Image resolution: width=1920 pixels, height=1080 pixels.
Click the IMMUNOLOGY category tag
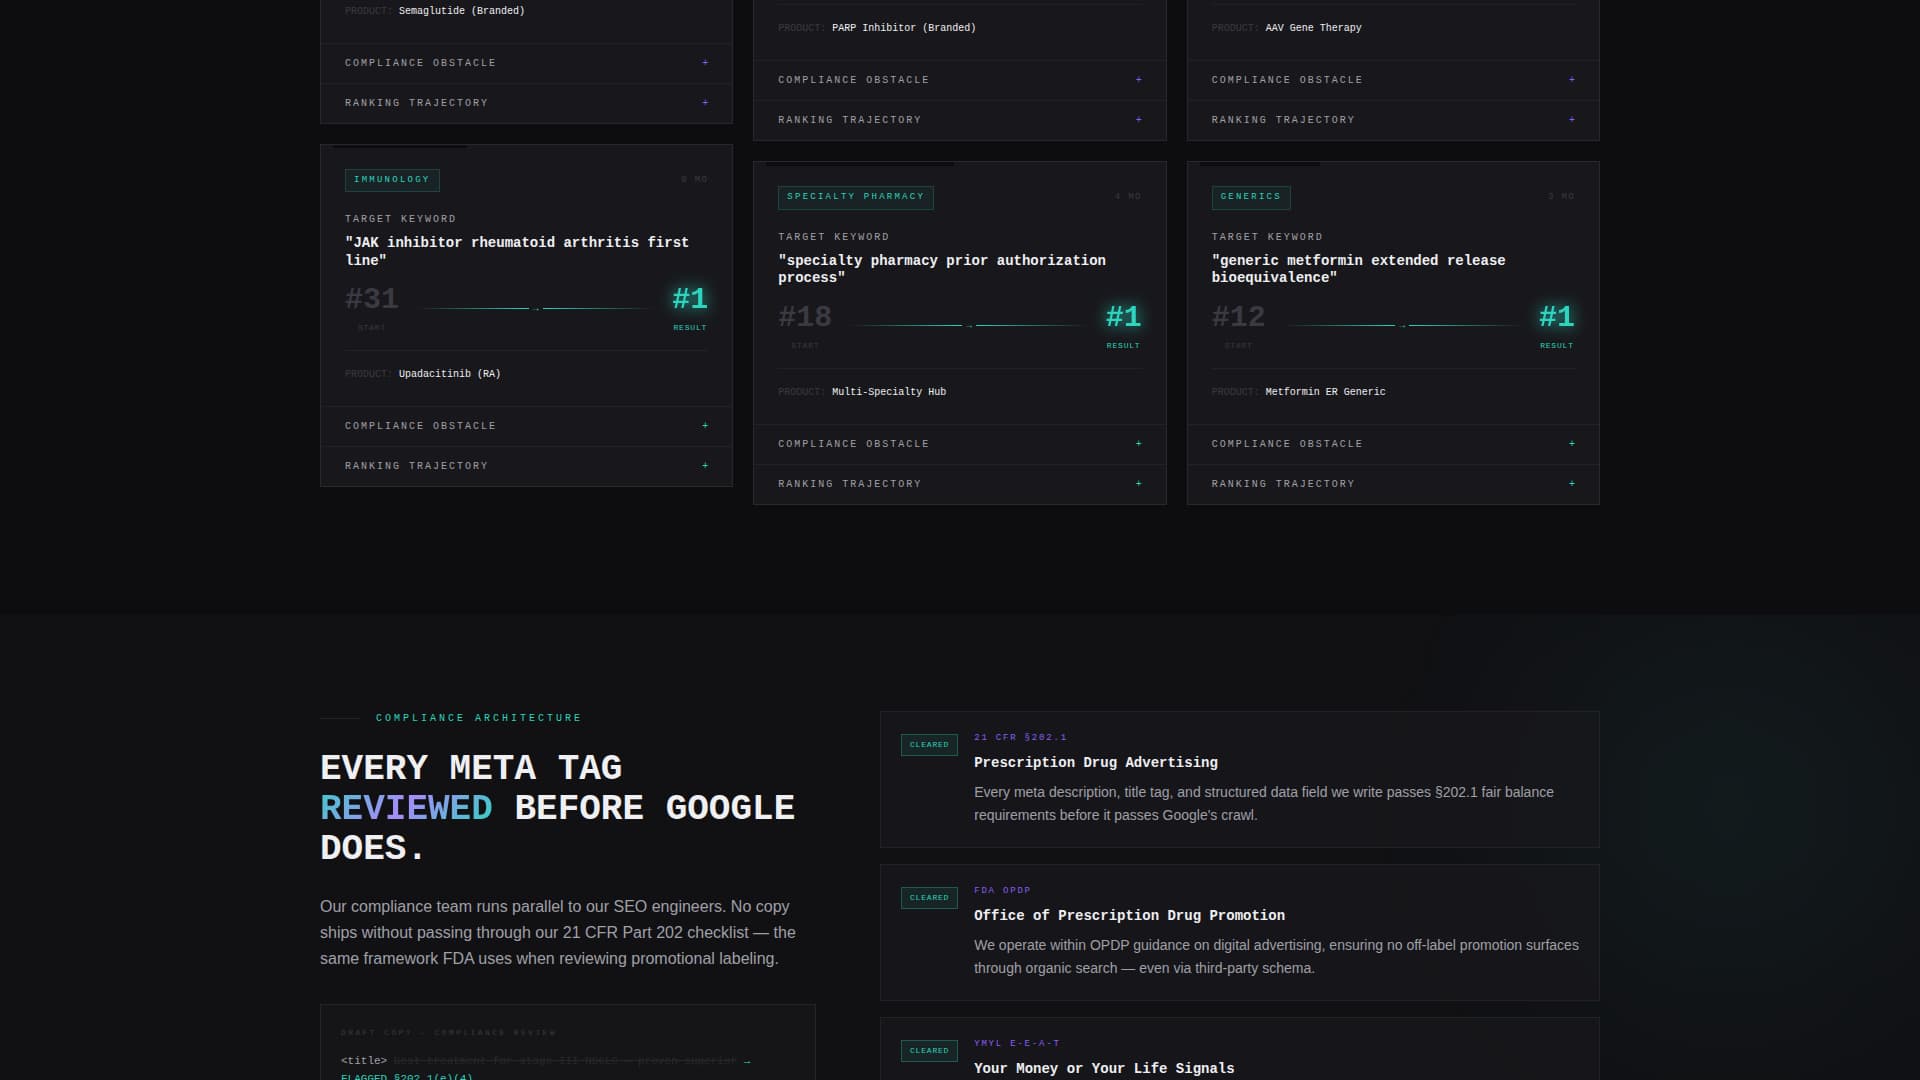click(x=392, y=180)
